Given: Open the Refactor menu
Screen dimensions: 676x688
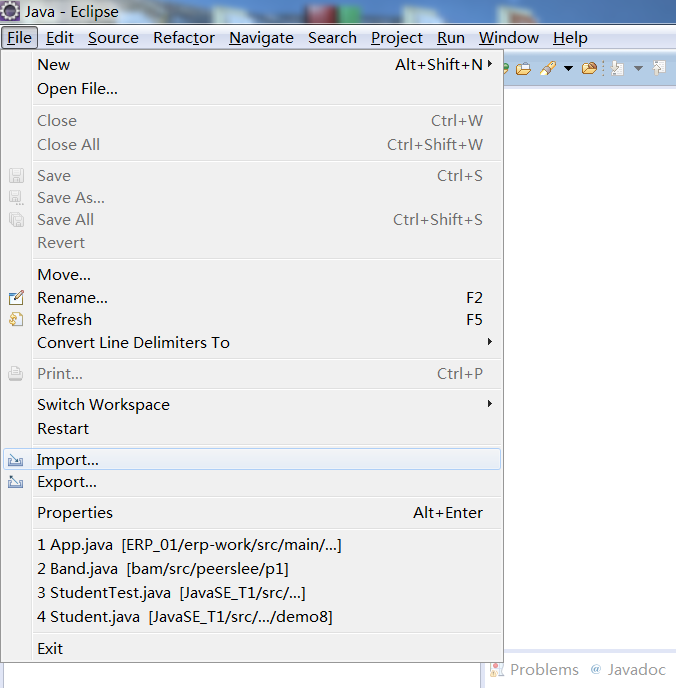Looking at the screenshot, I should coord(184,38).
